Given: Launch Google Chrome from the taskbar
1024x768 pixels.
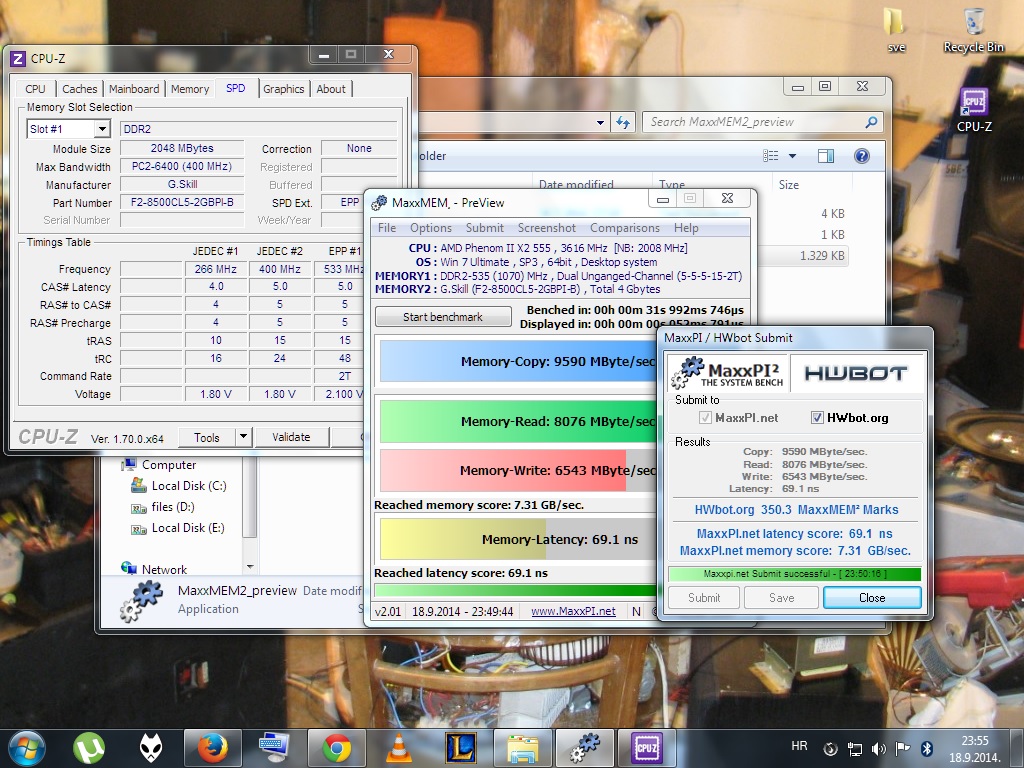Looking at the screenshot, I should [x=336, y=748].
